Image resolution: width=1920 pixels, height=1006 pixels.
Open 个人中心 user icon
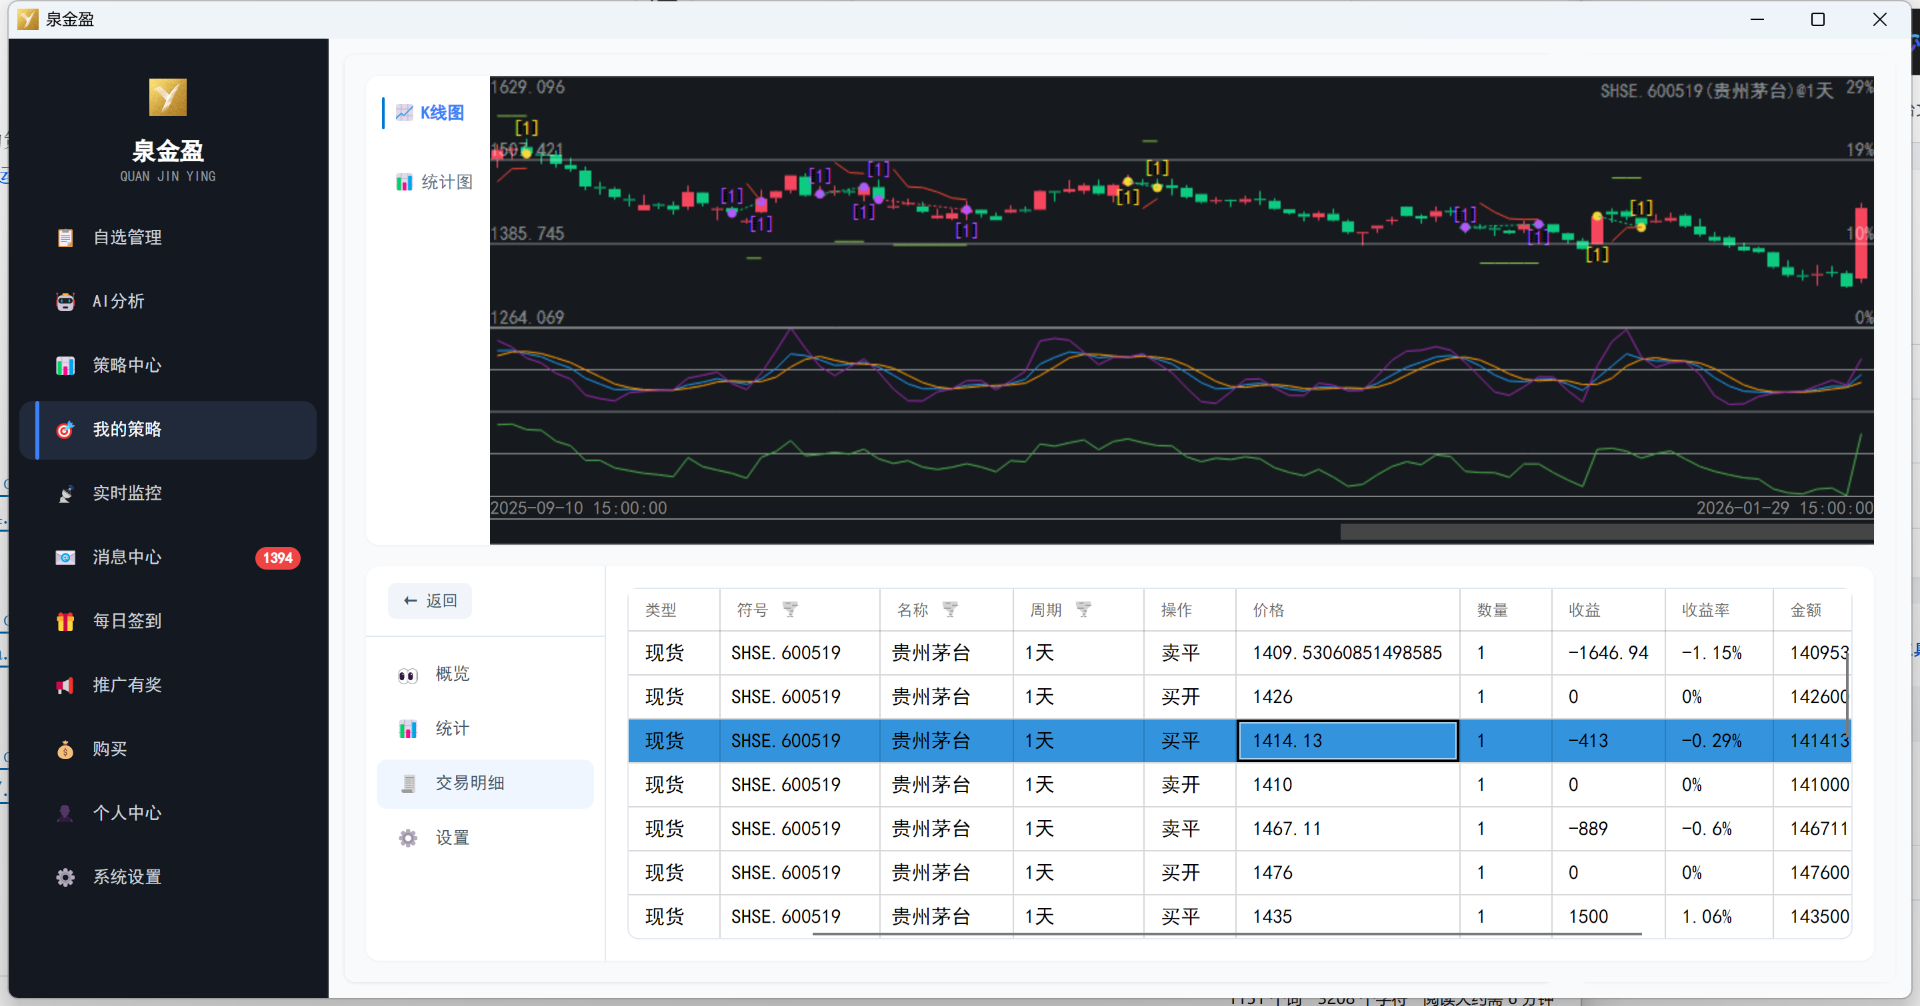tap(66, 814)
